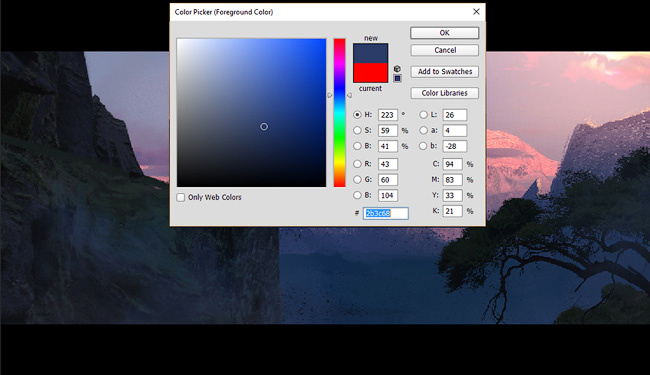This screenshot has height=375, width=650.
Task: Click the Lab a input showing 4
Action: [x=455, y=131]
